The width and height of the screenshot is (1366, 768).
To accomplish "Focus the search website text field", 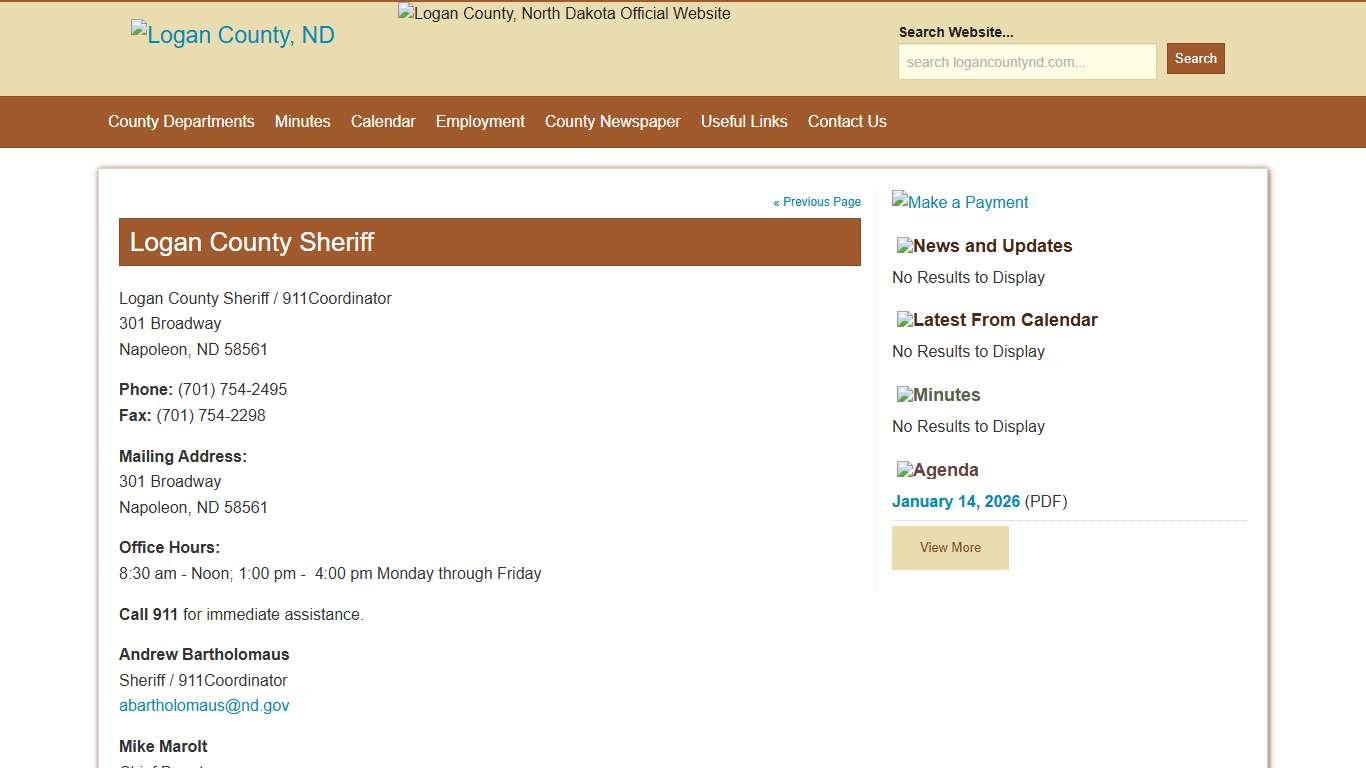I will point(1027,62).
